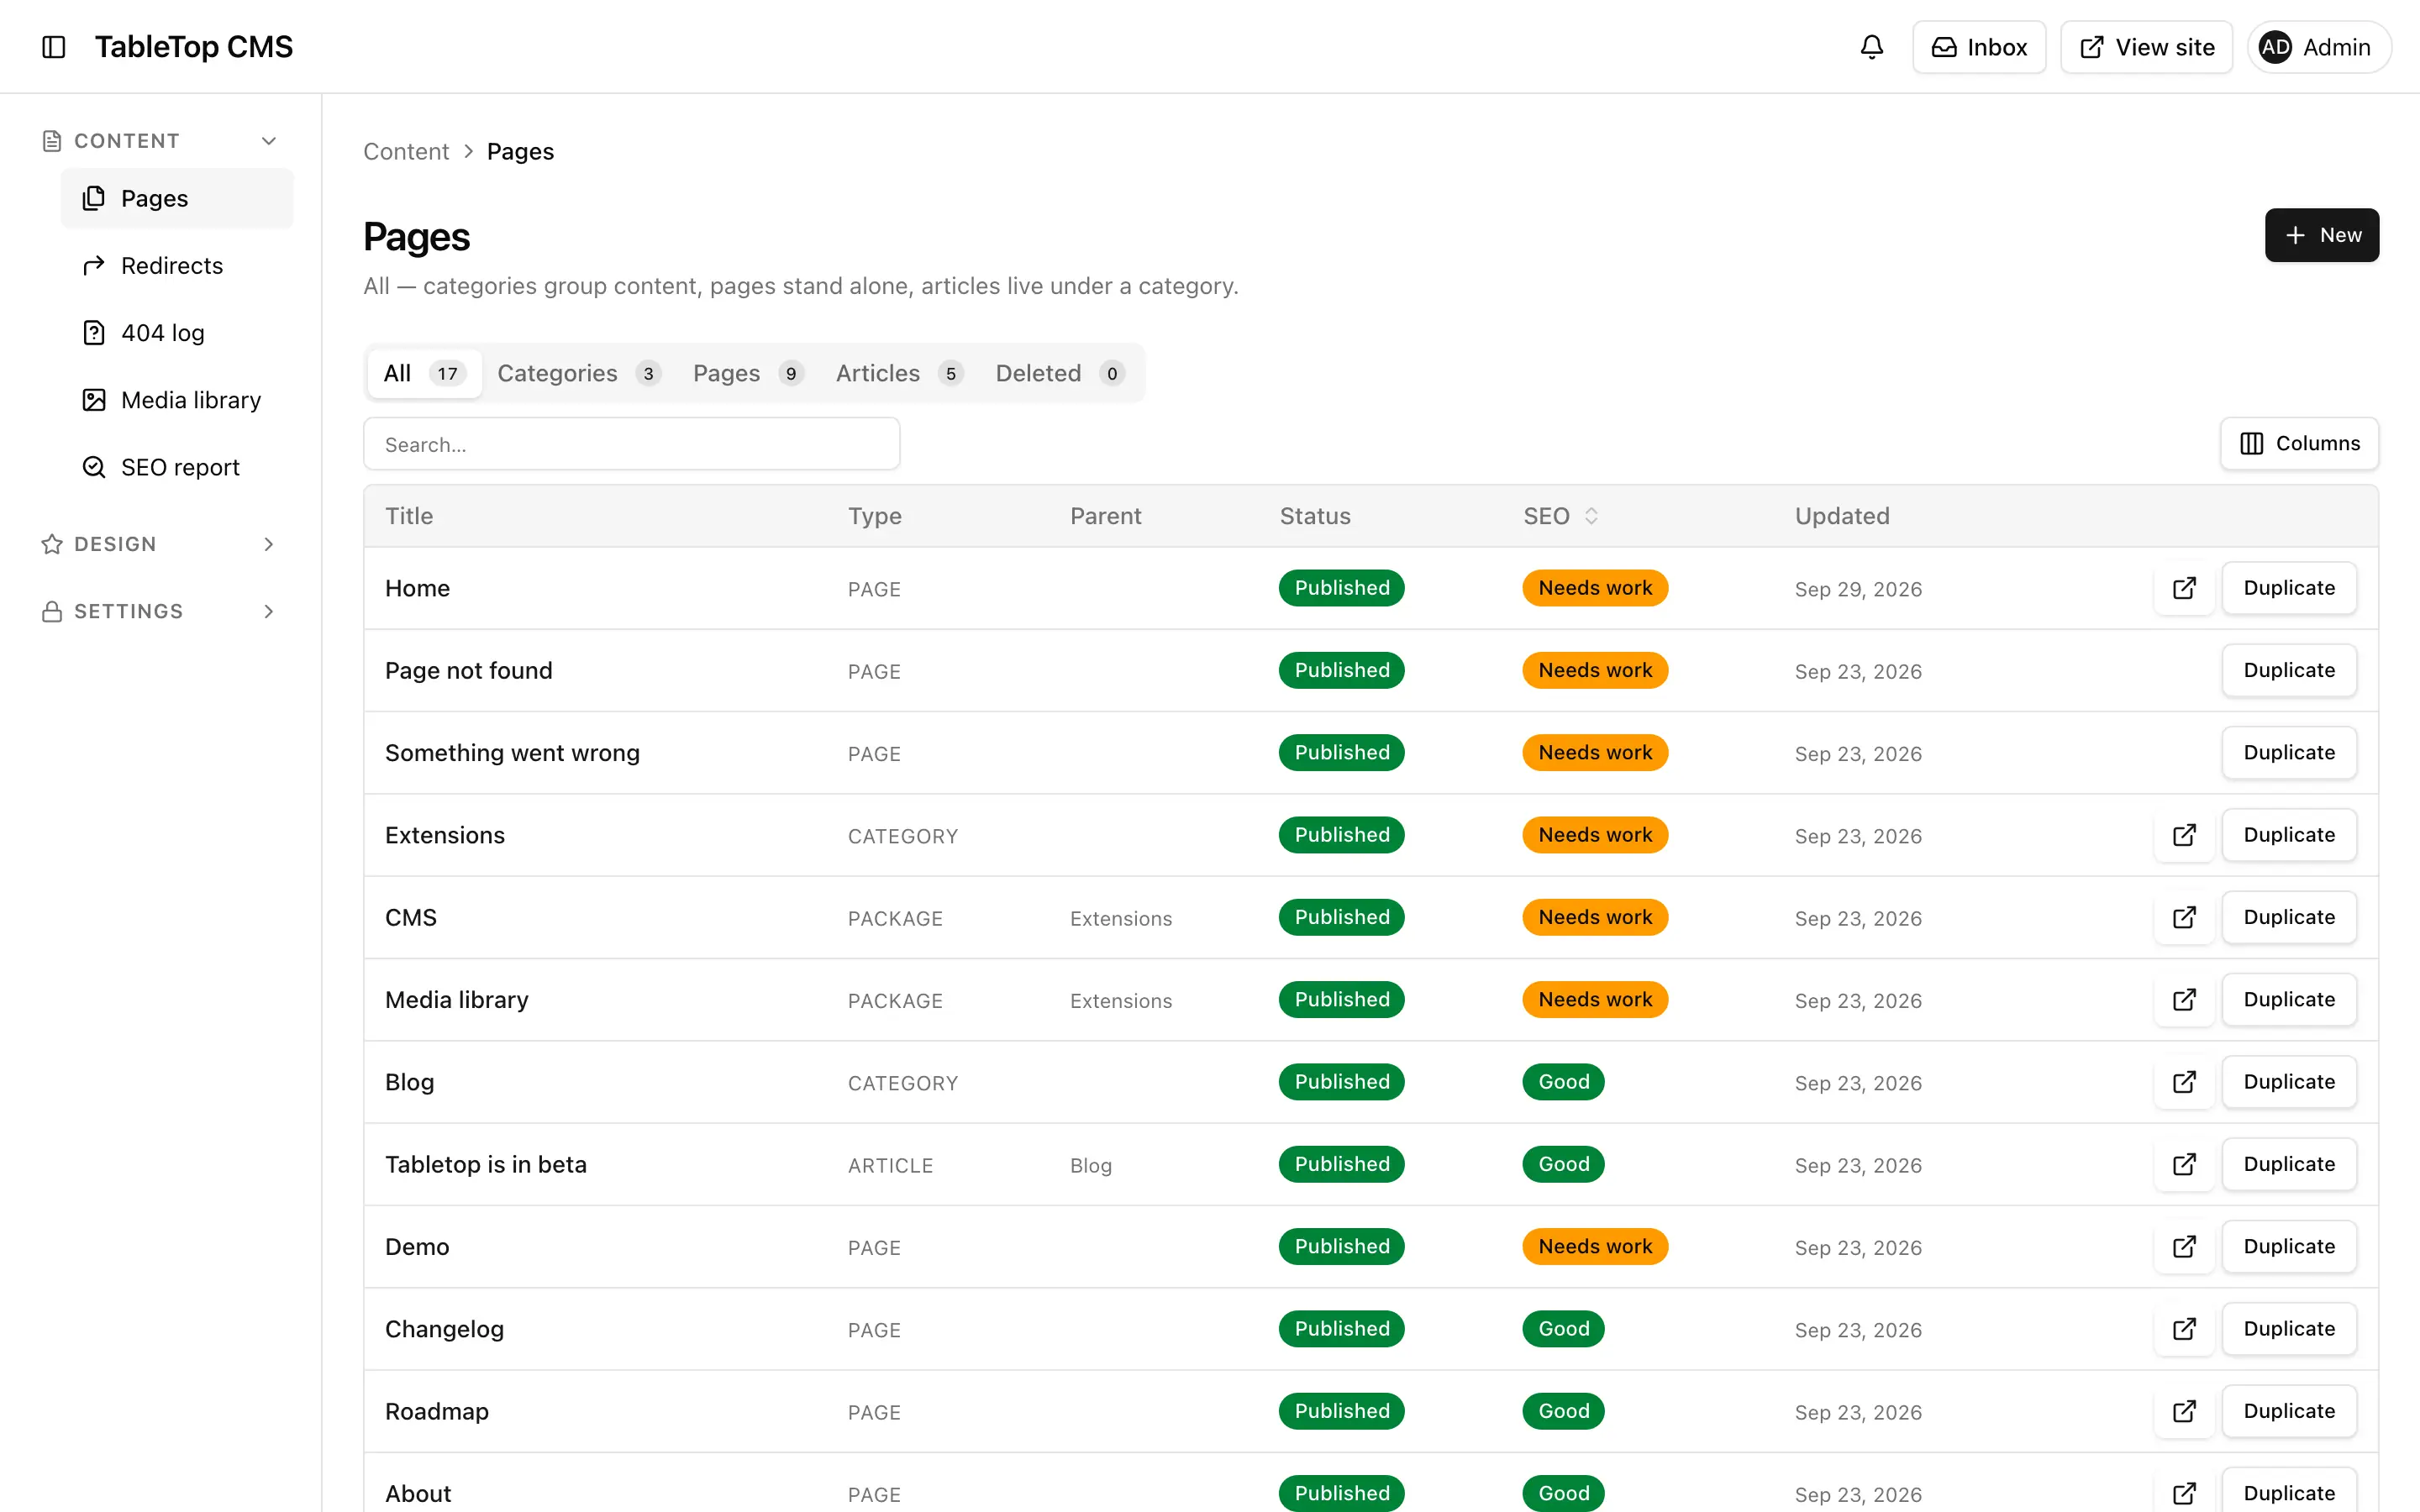The image size is (2420, 1512).
Task: Open external link for Roadmap row
Action: (x=2184, y=1411)
